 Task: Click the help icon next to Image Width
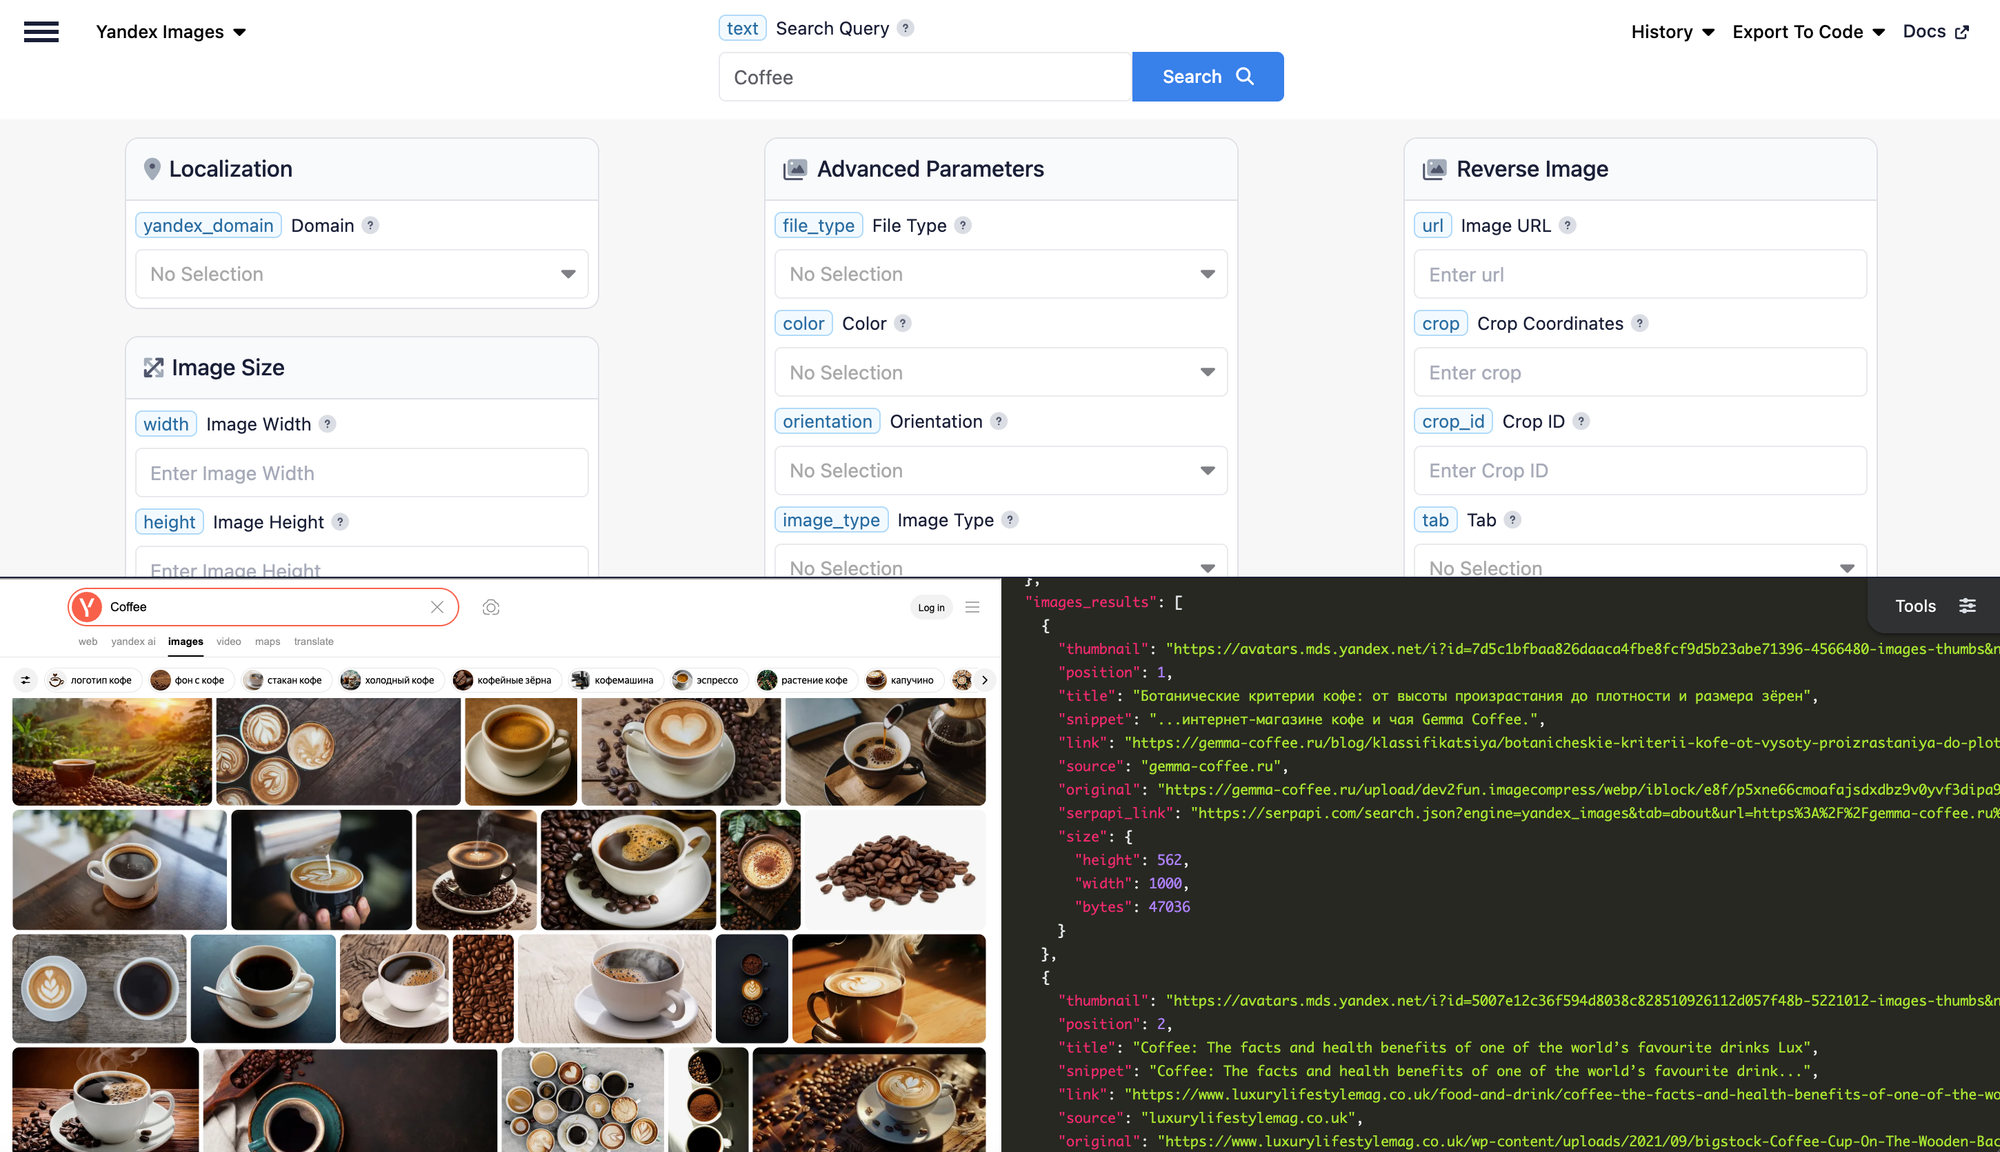tap(327, 424)
